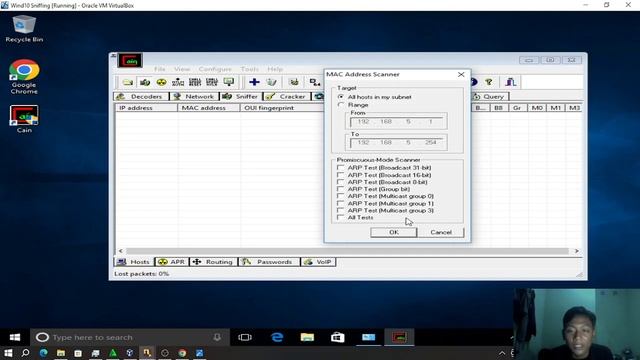Toggle the Start/Stop Sniffer toolbar icon
640x360 pixels.
tap(145, 82)
